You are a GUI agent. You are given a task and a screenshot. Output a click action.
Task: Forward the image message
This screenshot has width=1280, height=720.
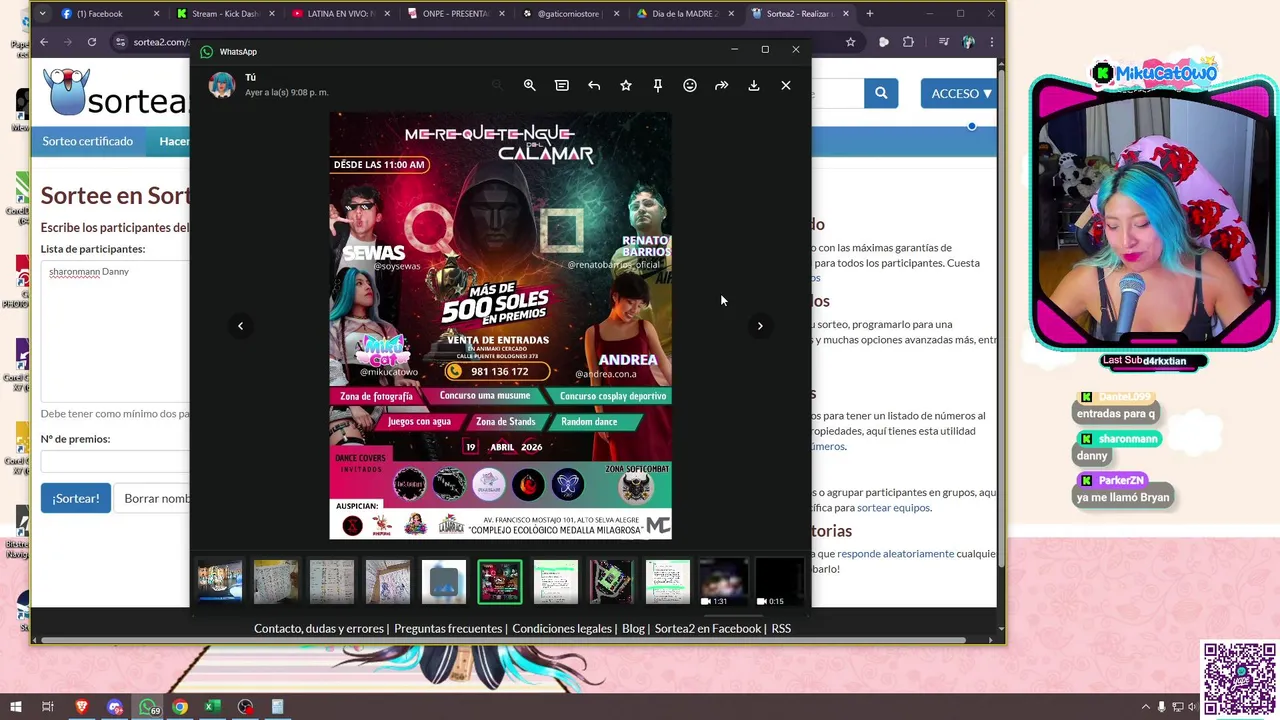click(x=722, y=86)
